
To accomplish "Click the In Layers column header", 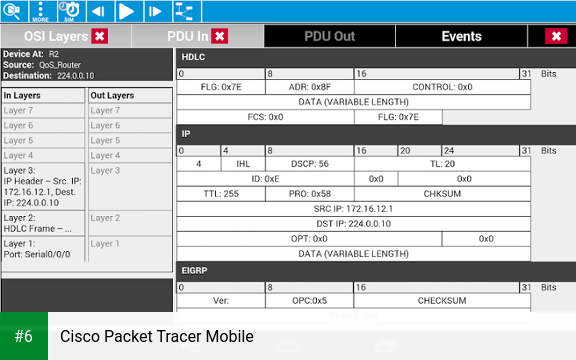I will [x=43, y=95].
